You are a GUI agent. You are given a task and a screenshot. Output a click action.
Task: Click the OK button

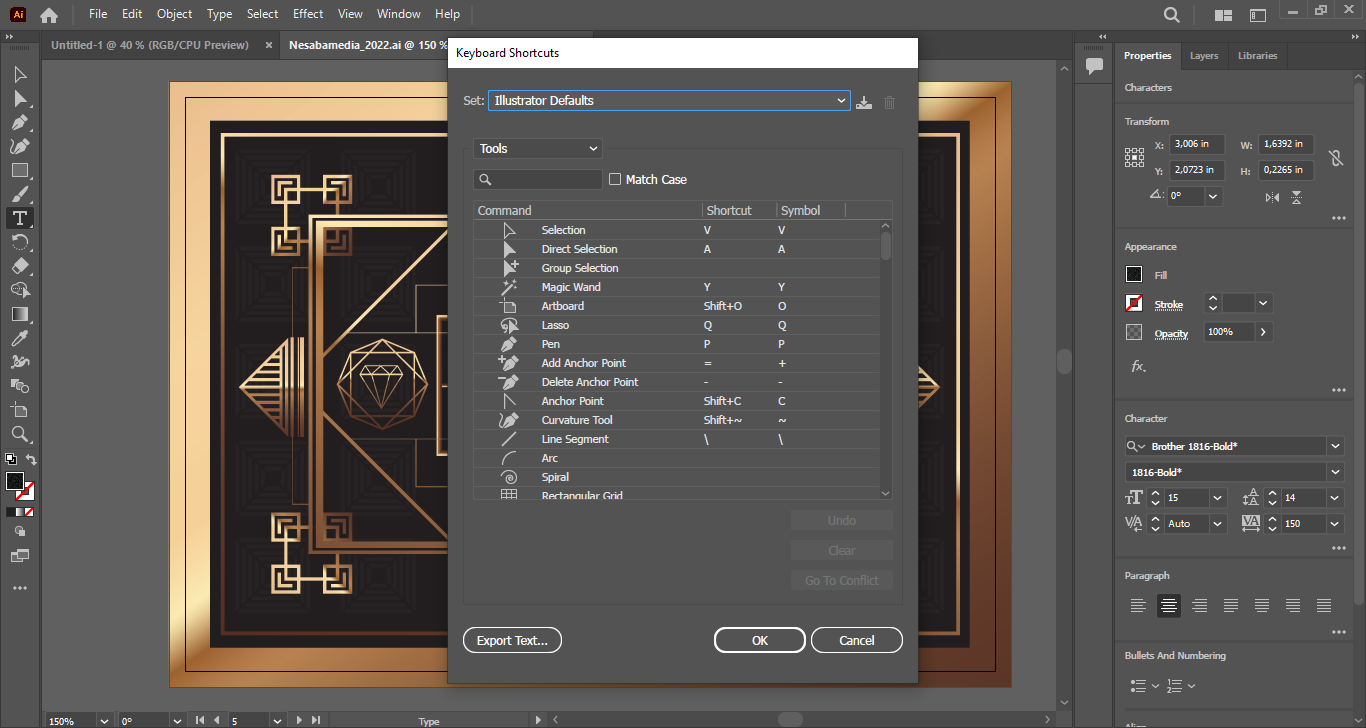759,640
